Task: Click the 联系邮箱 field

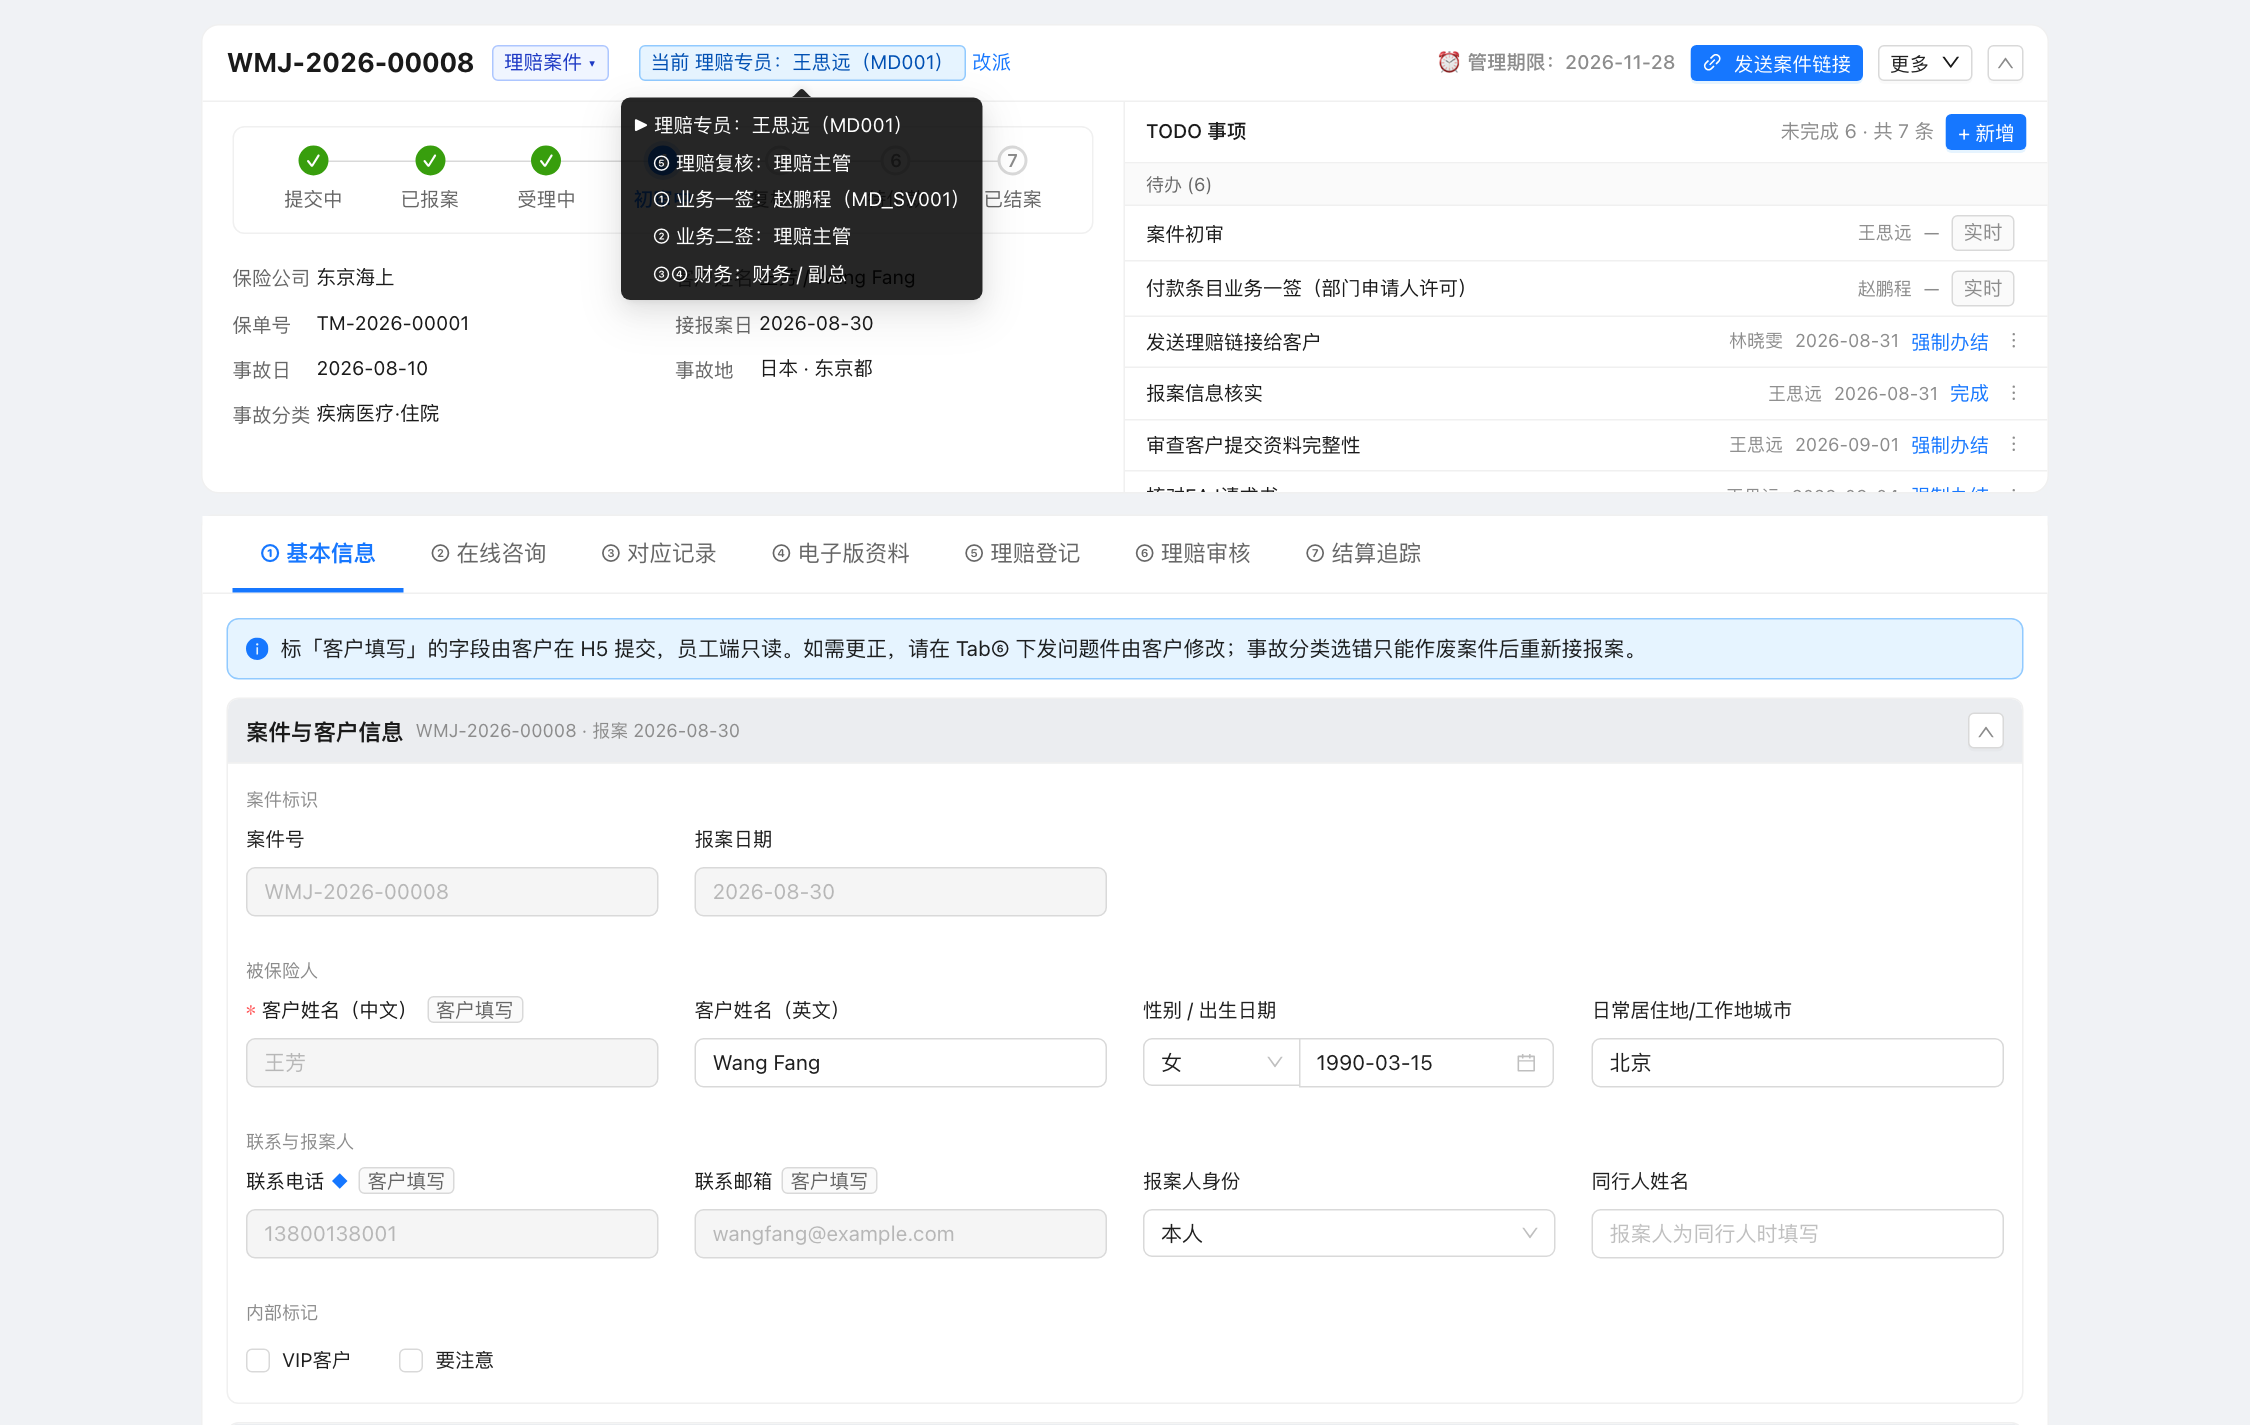Action: 900,1234
